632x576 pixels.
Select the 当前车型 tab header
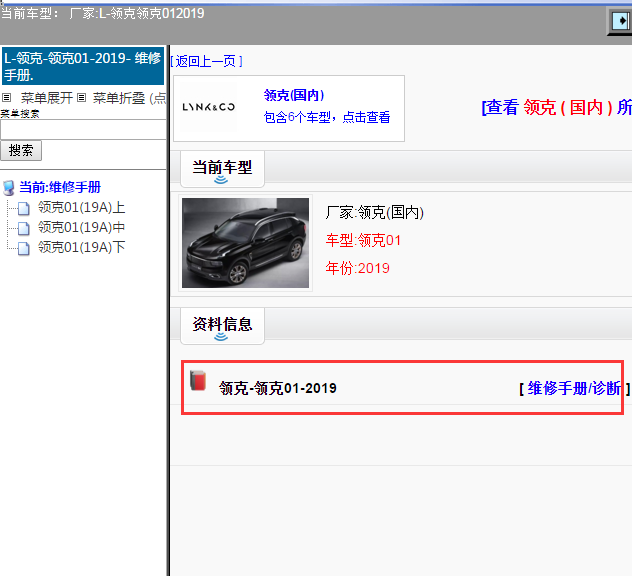click(222, 168)
